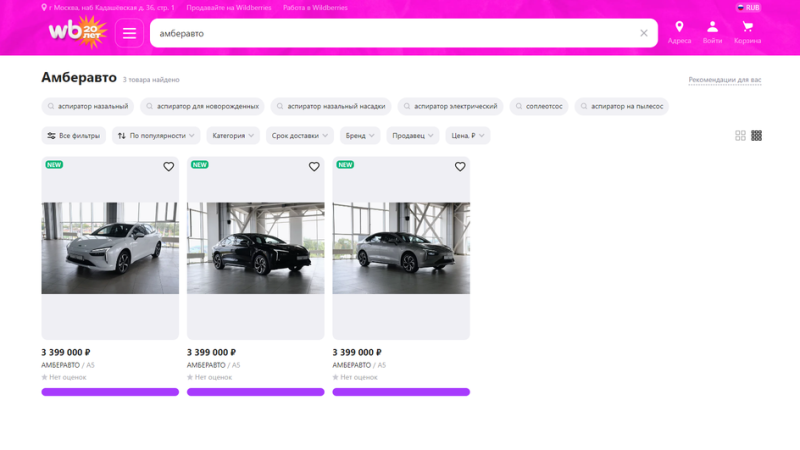Image resolution: width=800 pixels, height=450 pixels.
Task: Expand the Бренд filter dropdown
Action: [360, 136]
